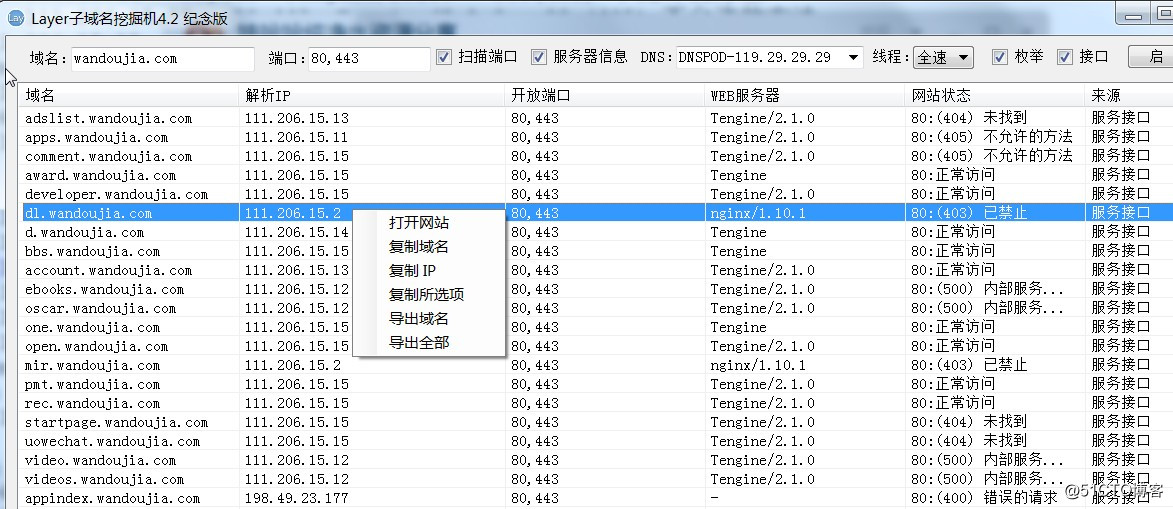Select rec.wandoujia.com row

click(x=596, y=403)
